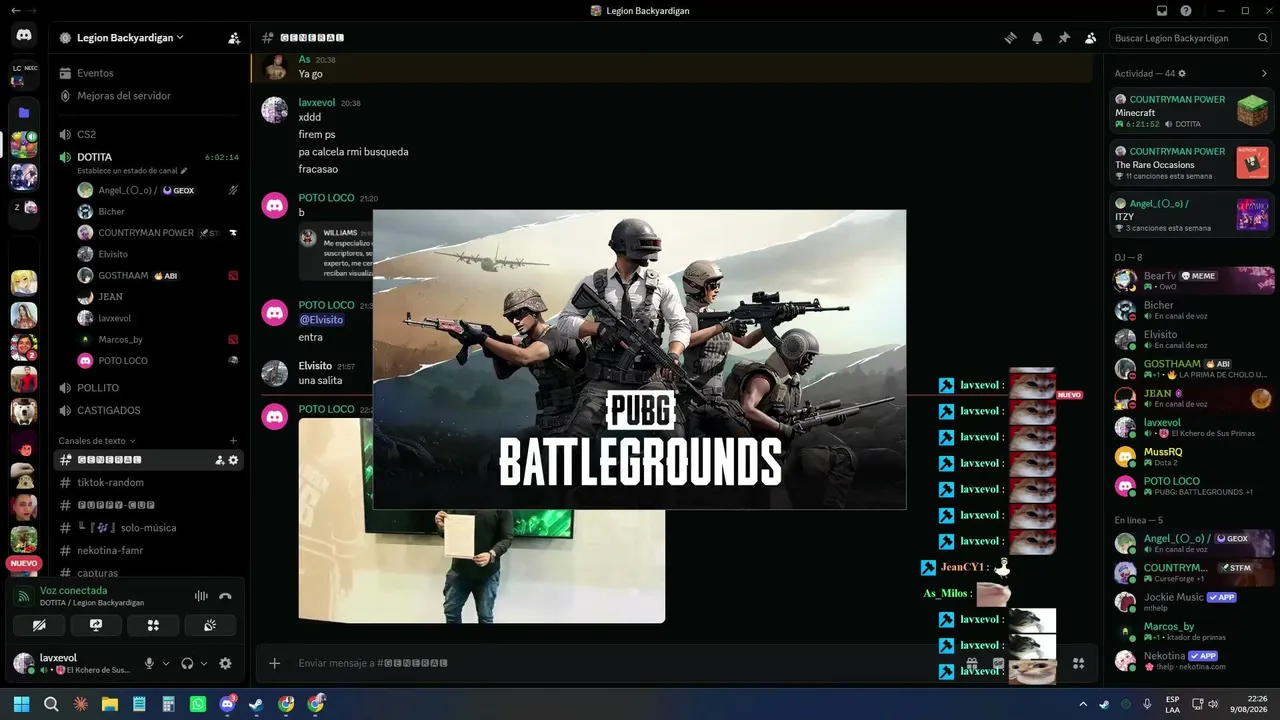Expand the Actividad panel arrow
Image resolution: width=1280 pixels, height=720 pixels.
1264,73
